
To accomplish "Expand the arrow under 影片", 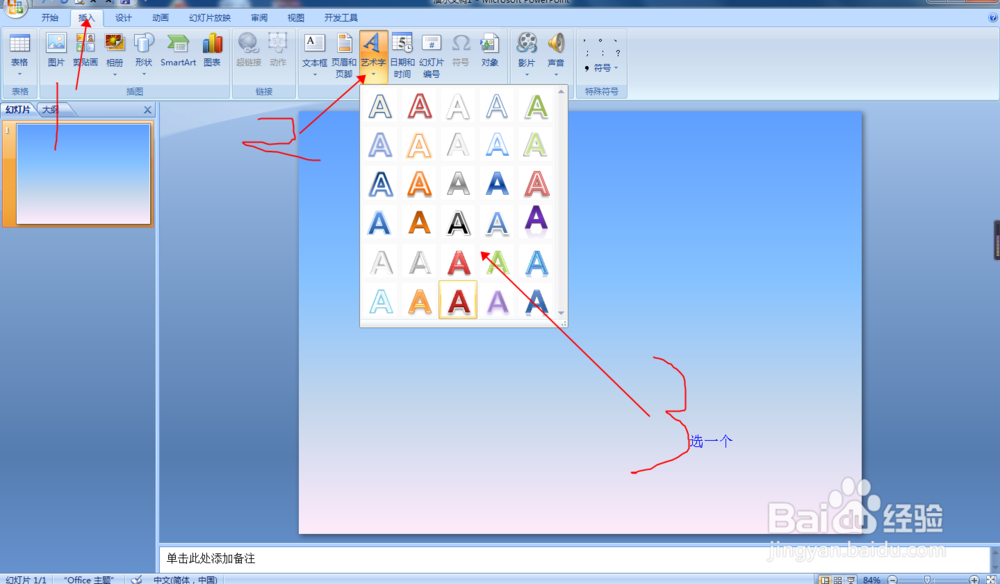I will pos(527,74).
